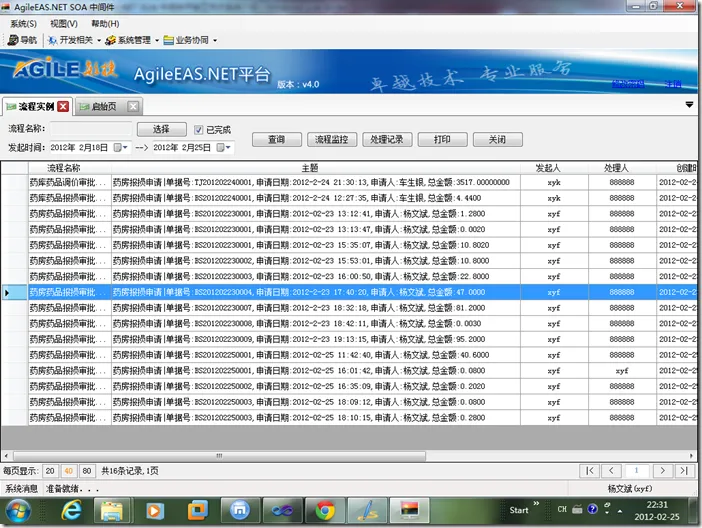Open the 视图(V) menu
Viewport: 702px width, 528px height.
[x=64, y=24]
